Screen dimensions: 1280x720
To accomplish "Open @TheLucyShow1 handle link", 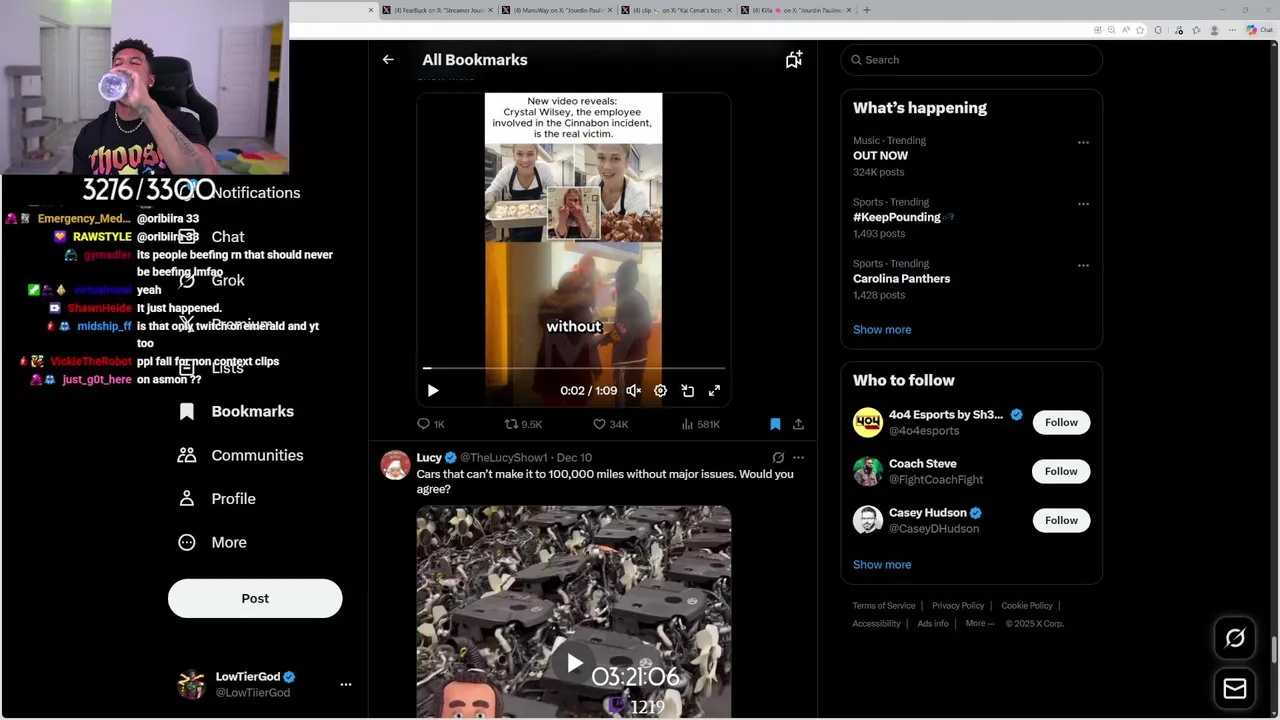I will [x=504, y=458].
